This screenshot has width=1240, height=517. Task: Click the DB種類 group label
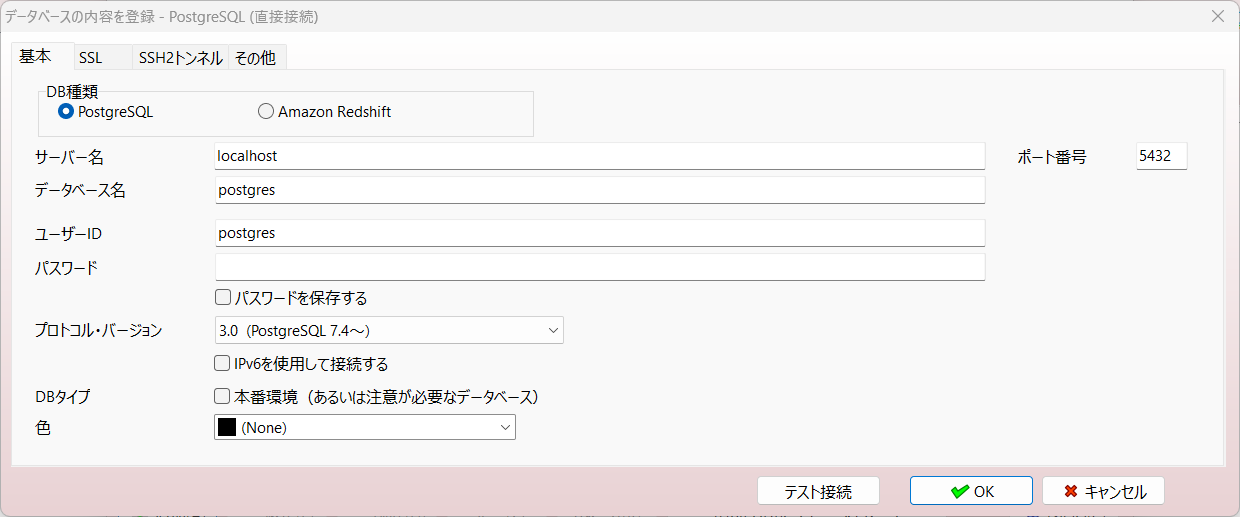point(72,92)
